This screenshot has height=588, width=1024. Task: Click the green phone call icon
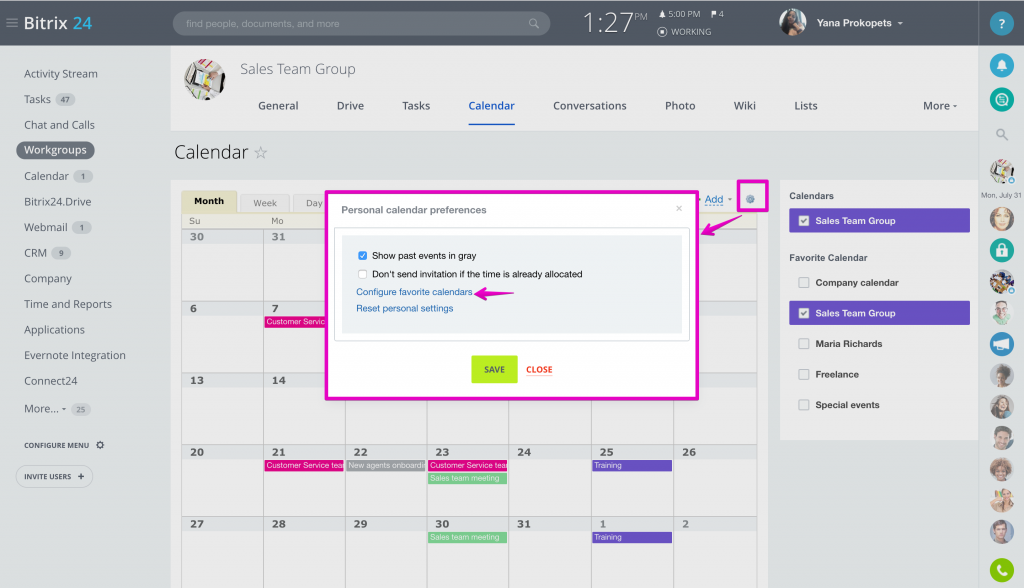[1001, 570]
